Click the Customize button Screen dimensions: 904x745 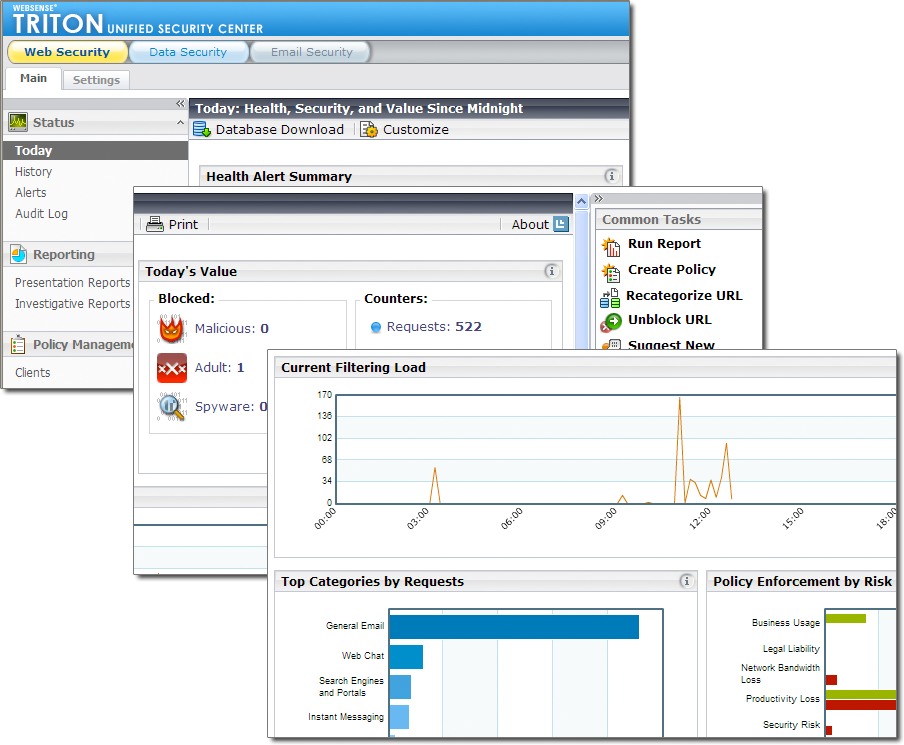tap(405, 129)
